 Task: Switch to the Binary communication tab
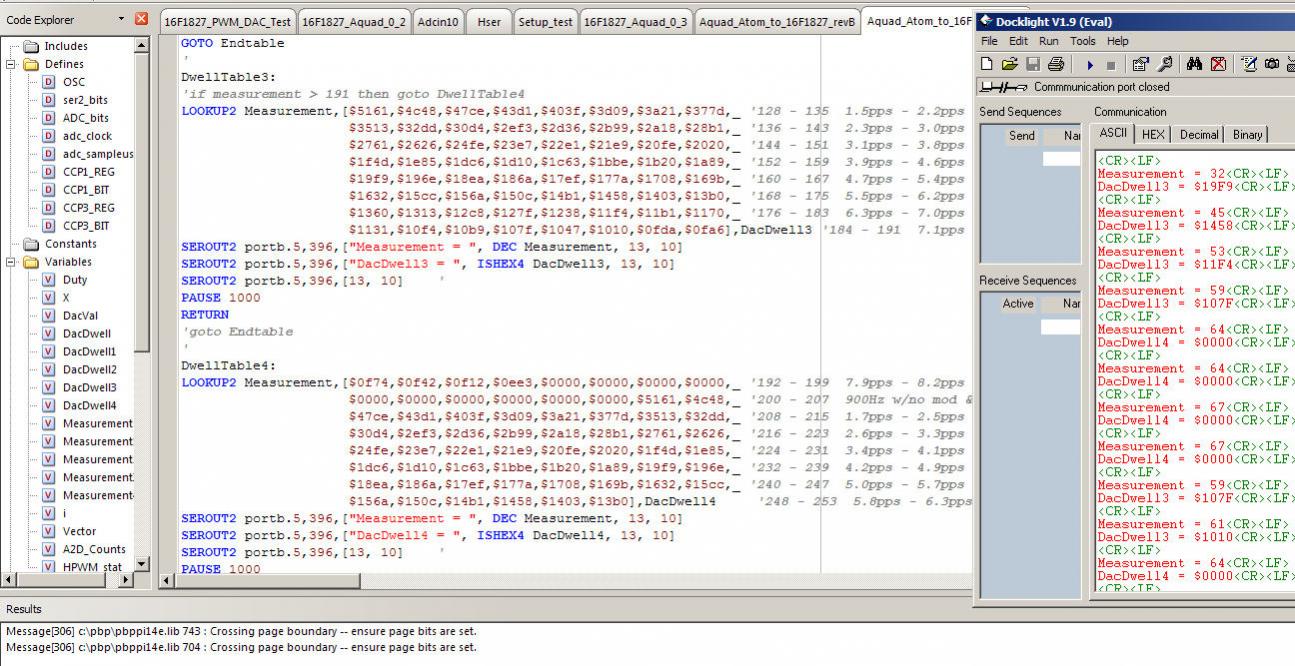(1246, 134)
